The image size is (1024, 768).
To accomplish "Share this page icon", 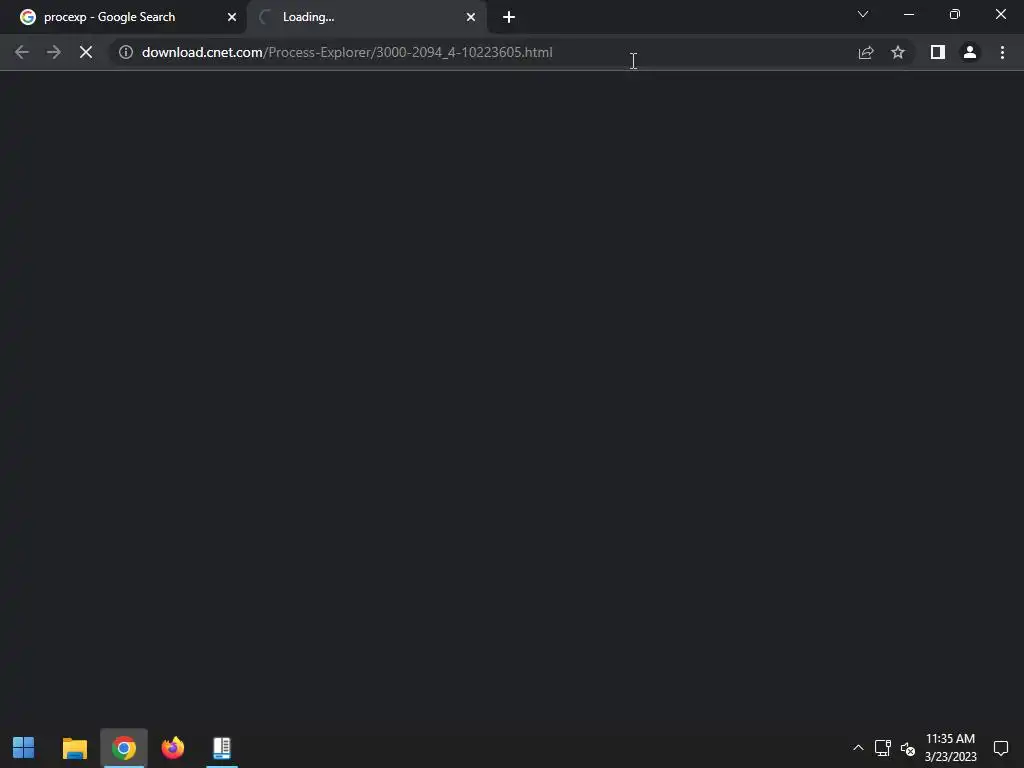I will pyautogui.click(x=866, y=52).
